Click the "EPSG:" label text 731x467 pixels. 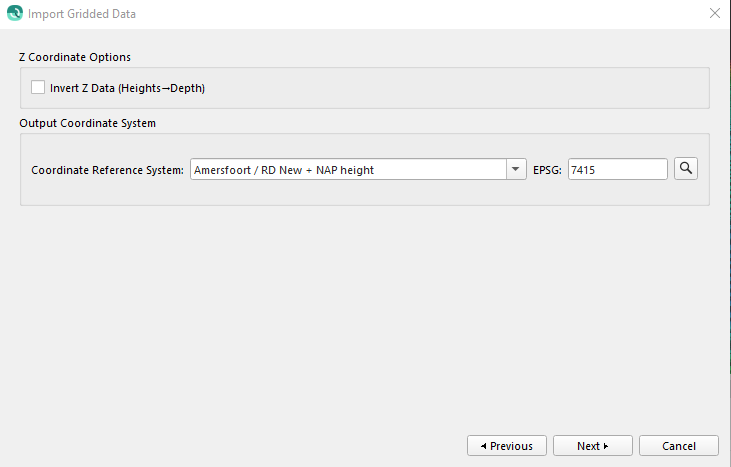549,170
